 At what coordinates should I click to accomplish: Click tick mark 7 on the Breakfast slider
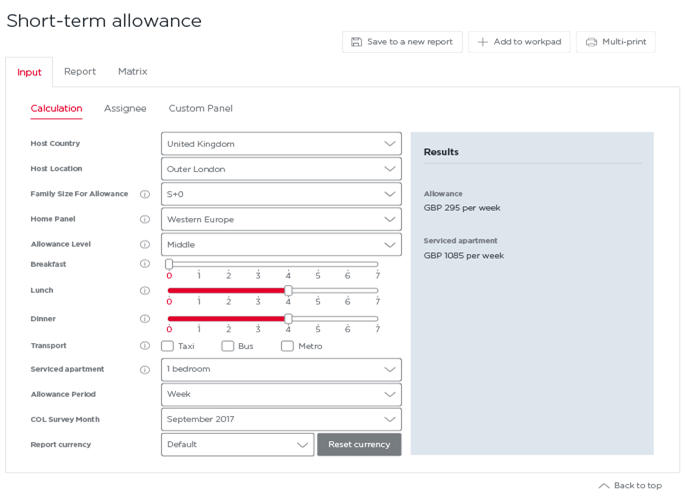pyautogui.click(x=377, y=275)
